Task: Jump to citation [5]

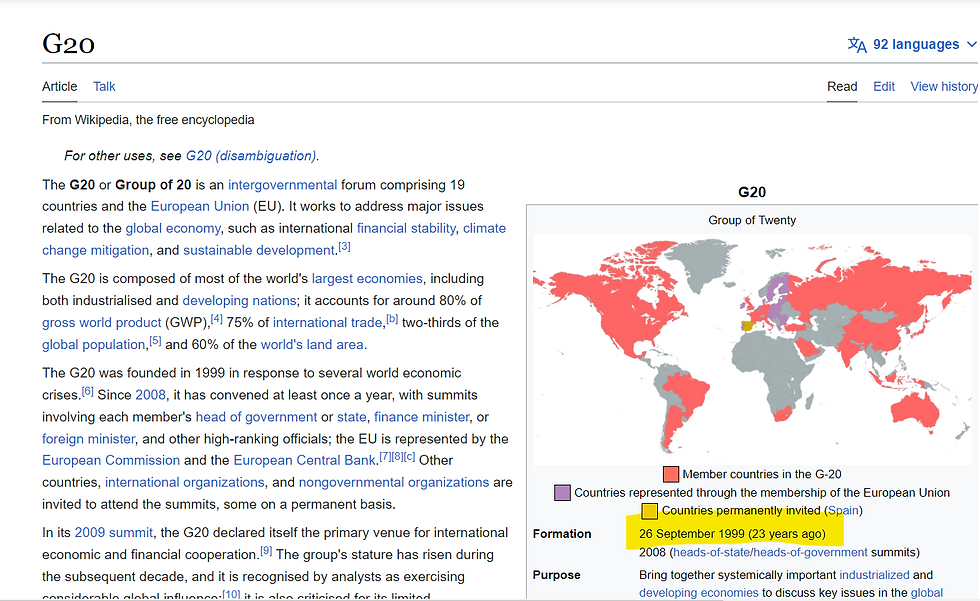Action: pos(155,340)
